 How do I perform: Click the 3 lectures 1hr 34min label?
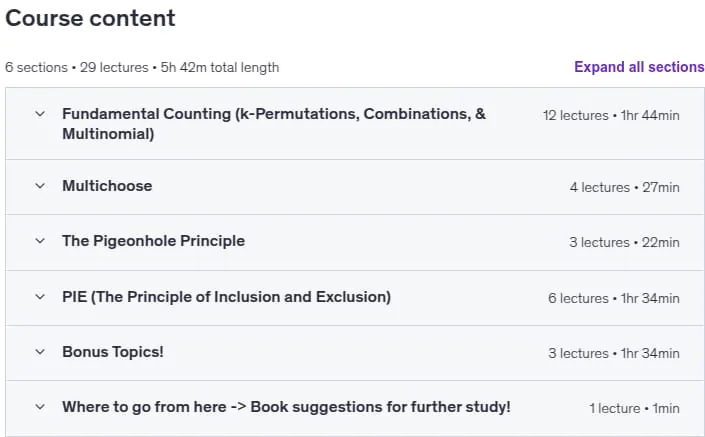coord(614,353)
